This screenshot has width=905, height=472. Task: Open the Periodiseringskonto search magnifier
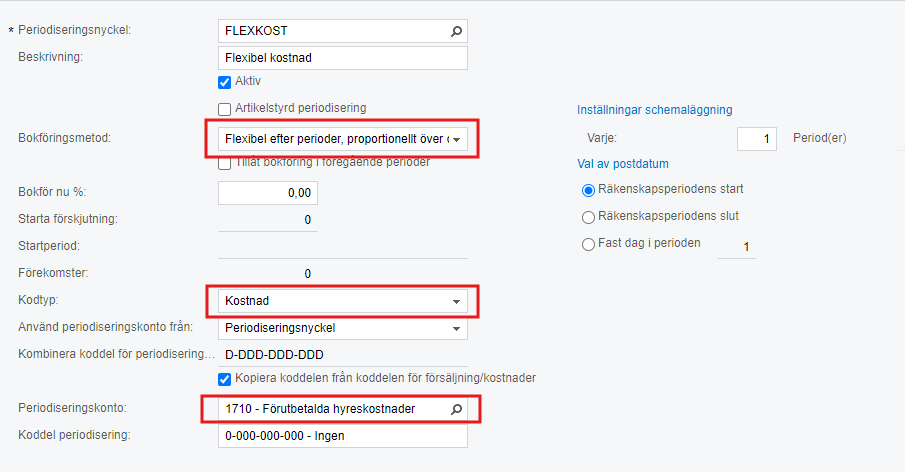tap(456, 409)
